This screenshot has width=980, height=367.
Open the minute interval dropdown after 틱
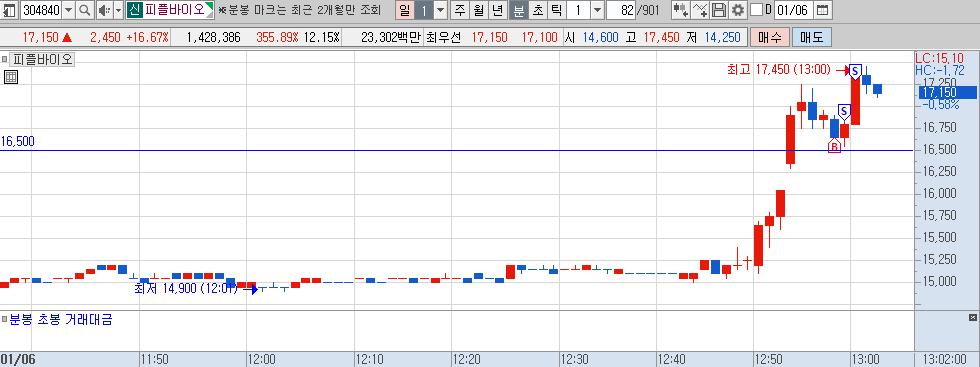point(598,10)
